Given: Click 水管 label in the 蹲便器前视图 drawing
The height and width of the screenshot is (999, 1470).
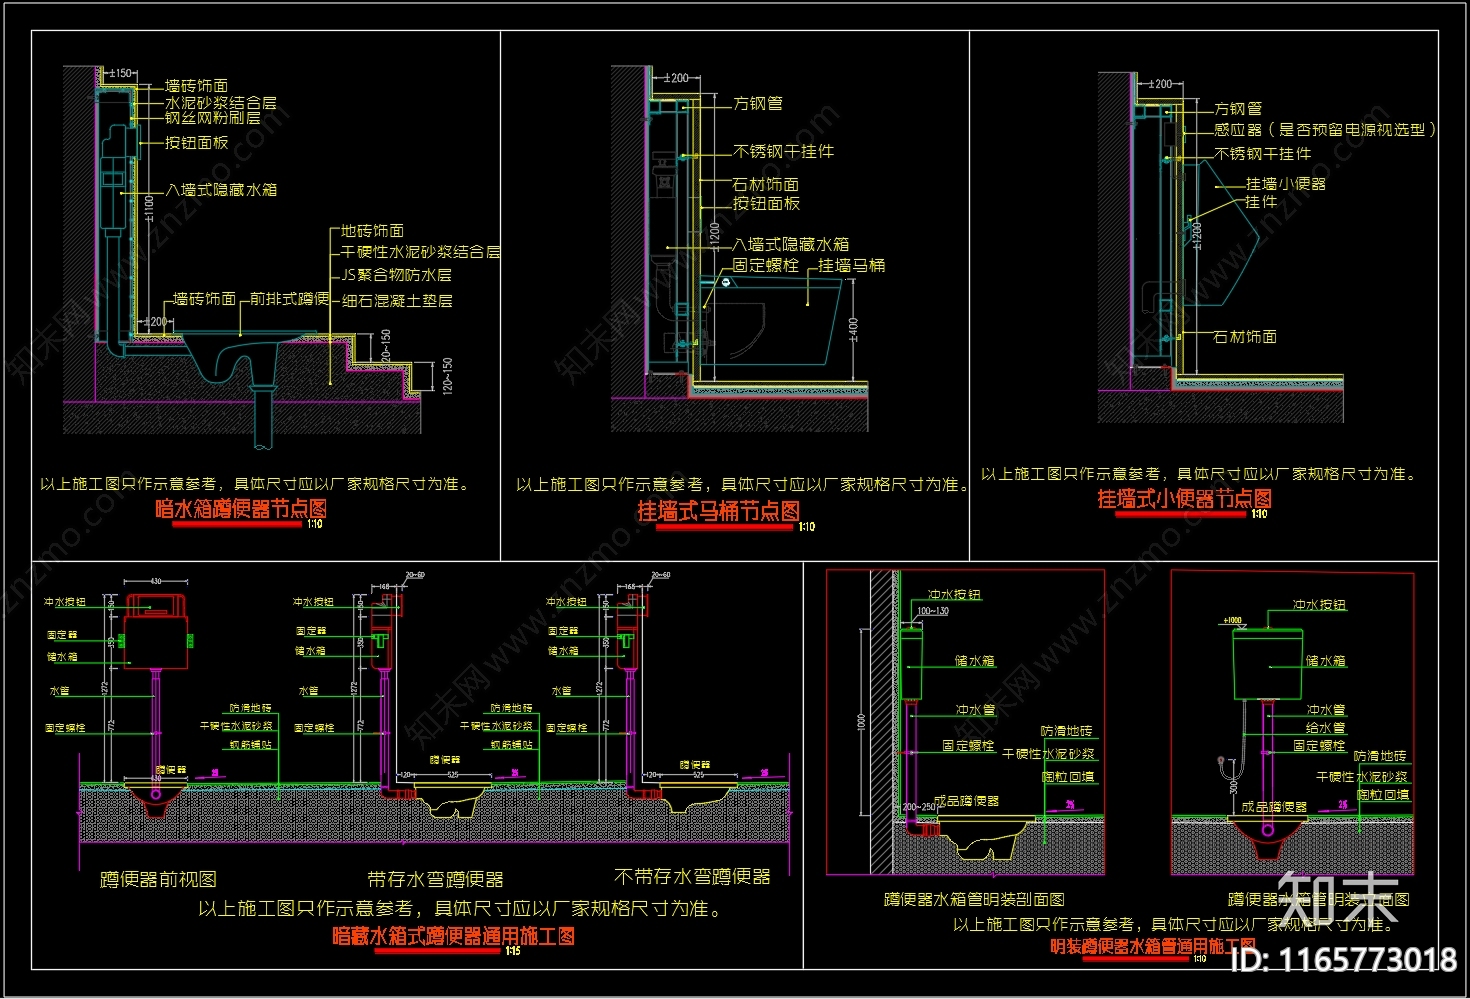Looking at the screenshot, I should click(x=60, y=692).
